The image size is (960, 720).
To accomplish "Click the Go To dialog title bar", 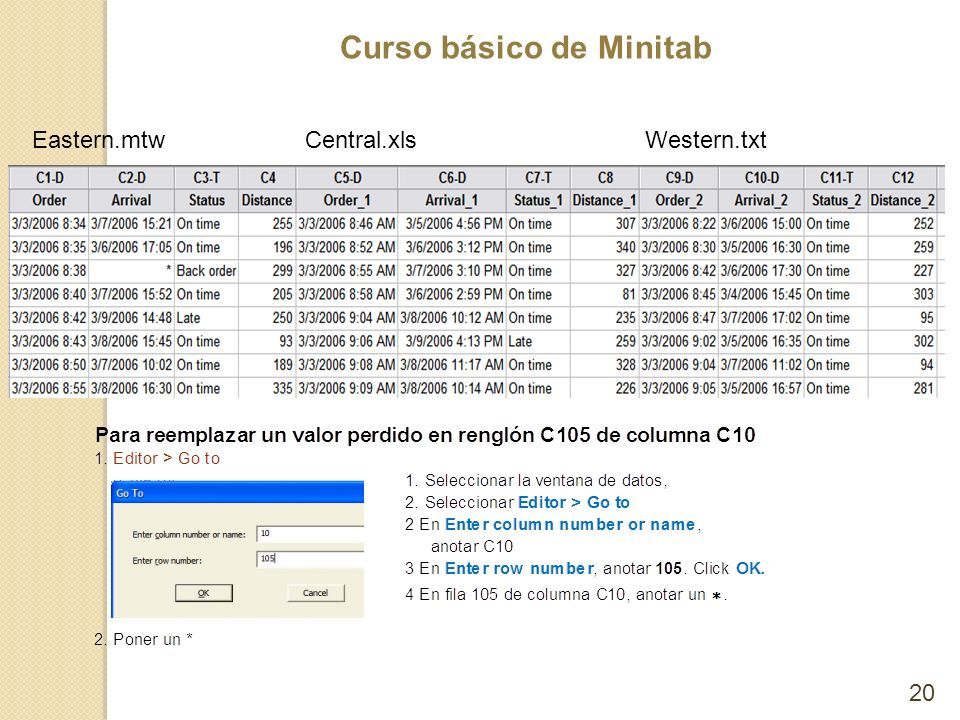I will 238,493.
